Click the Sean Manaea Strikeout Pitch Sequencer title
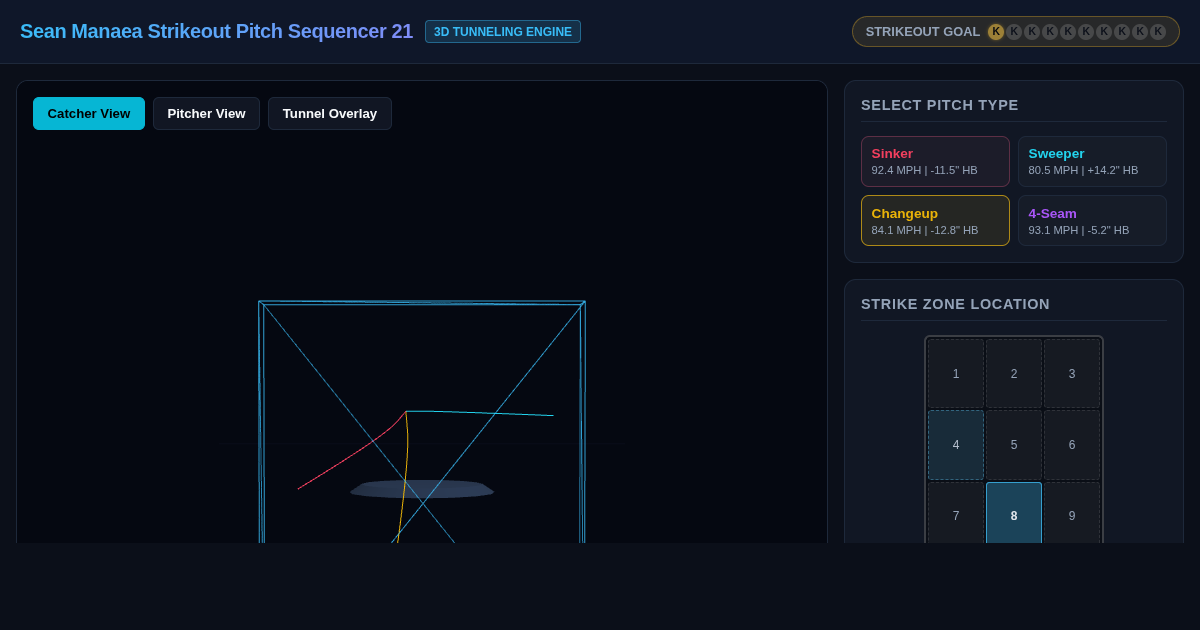Screen dimensions: 1200x630 [216, 31]
